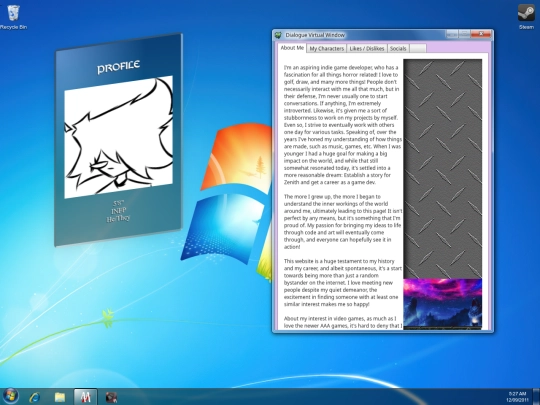Open the dark character taskbar icon
This screenshot has height=405, width=540.
point(111,397)
